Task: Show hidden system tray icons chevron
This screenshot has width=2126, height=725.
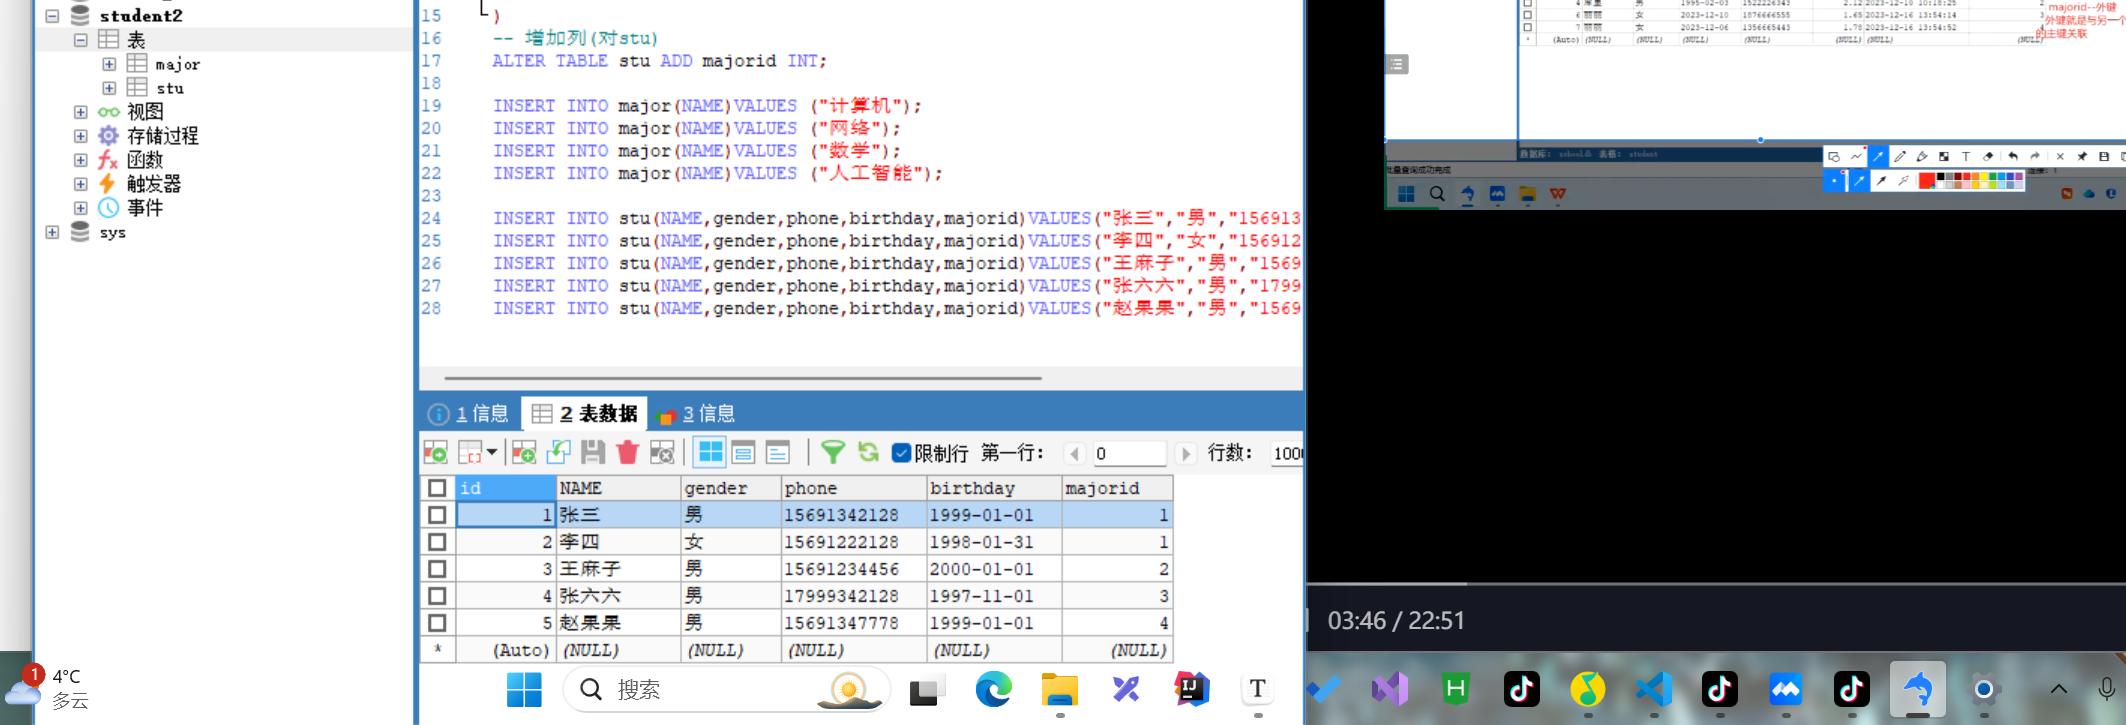Action: [2058, 689]
